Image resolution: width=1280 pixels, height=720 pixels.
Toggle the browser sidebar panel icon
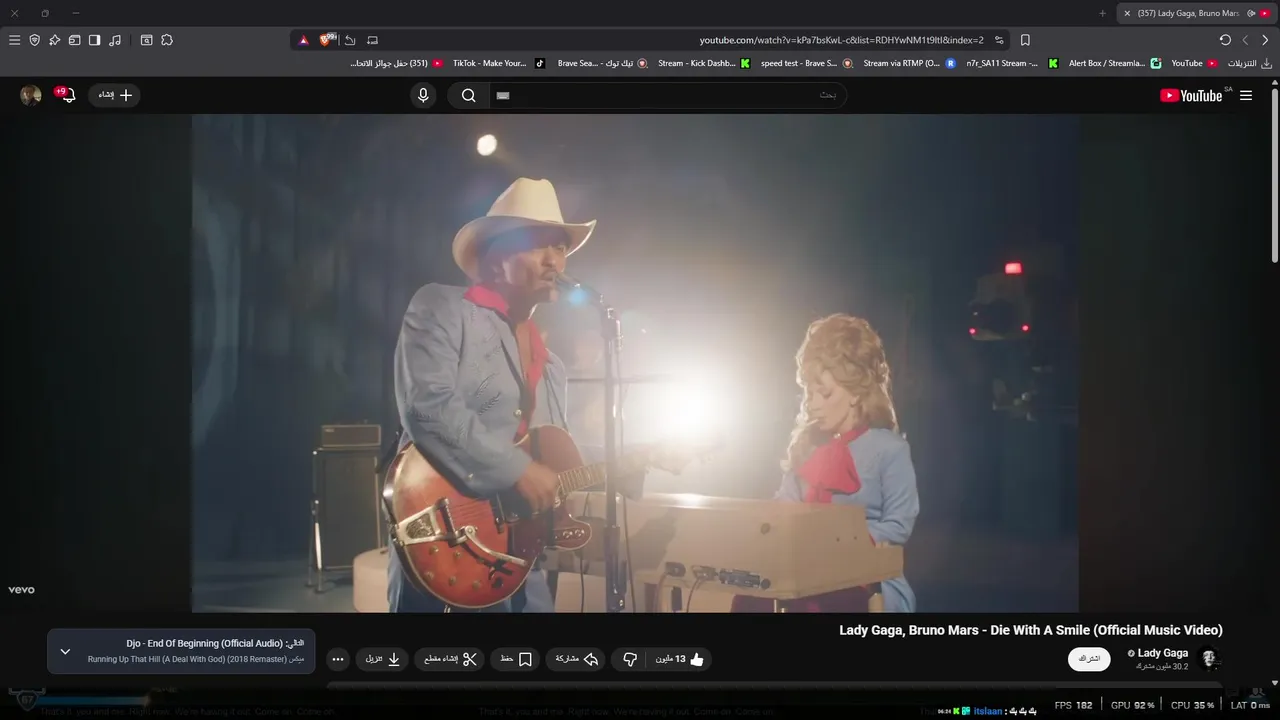[x=94, y=40]
